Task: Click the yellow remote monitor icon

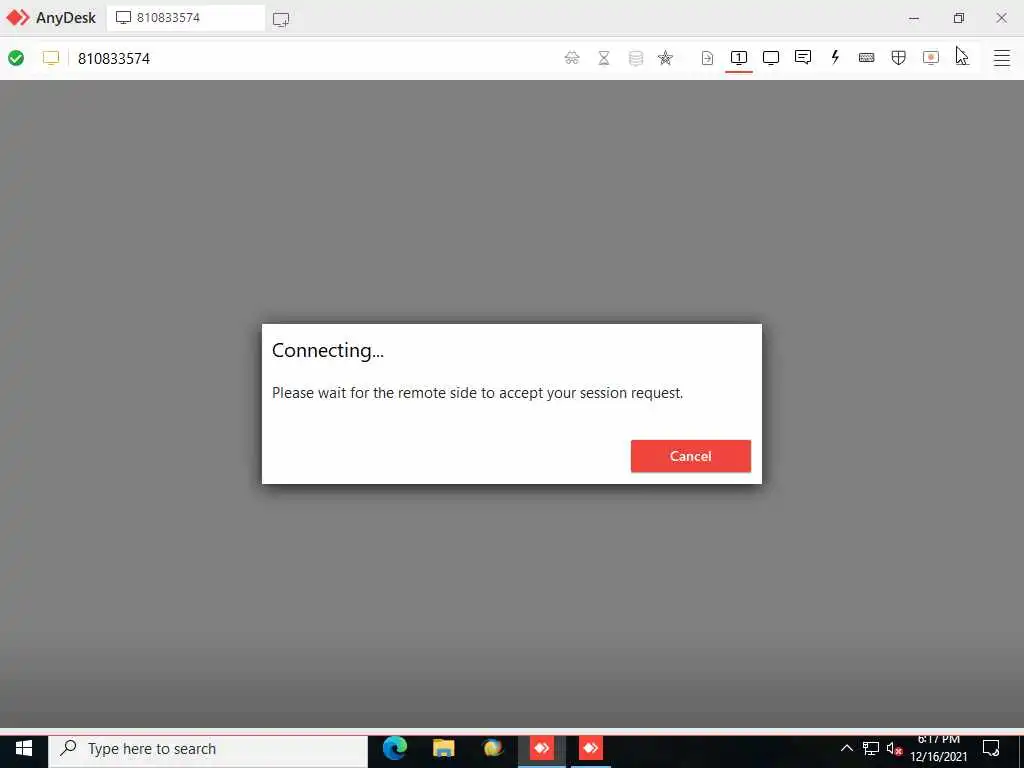Action: (51, 58)
